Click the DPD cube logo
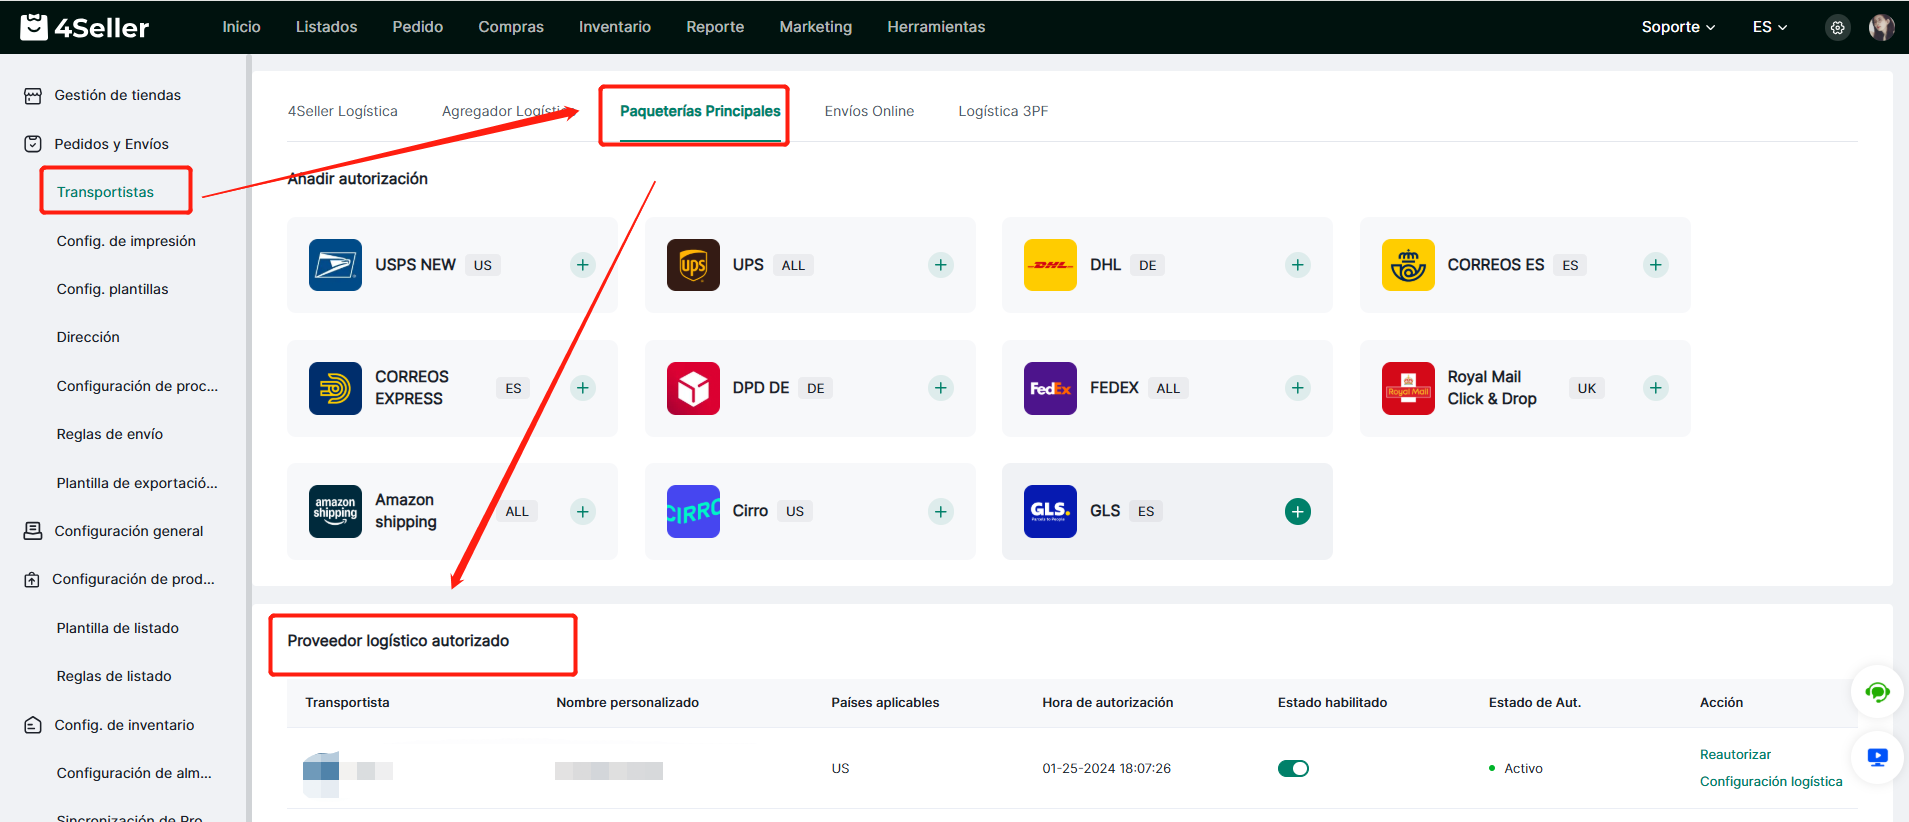Image resolution: width=1909 pixels, height=822 pixels. [693, 388]
